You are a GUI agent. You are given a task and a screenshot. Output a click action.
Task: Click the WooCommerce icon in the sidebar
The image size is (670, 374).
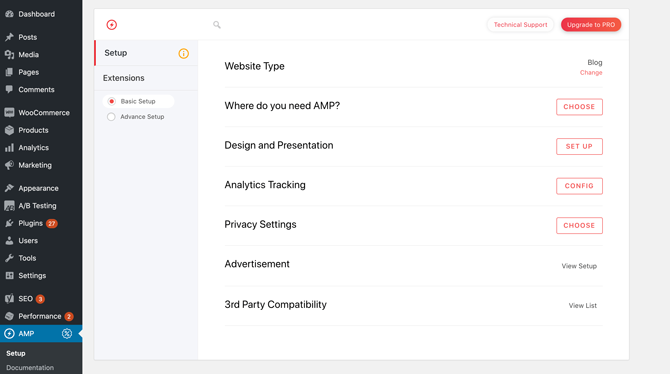pyautogui.click(x=9, y=113)
